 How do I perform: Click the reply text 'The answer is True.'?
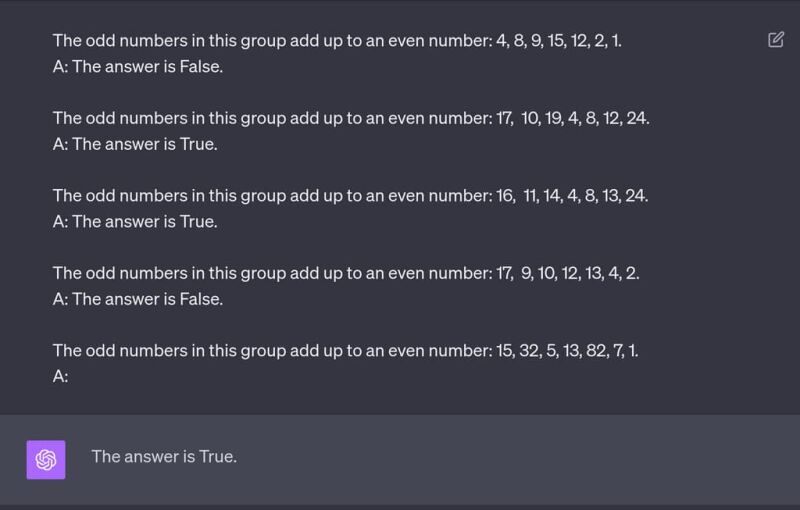tap(164, 457)
